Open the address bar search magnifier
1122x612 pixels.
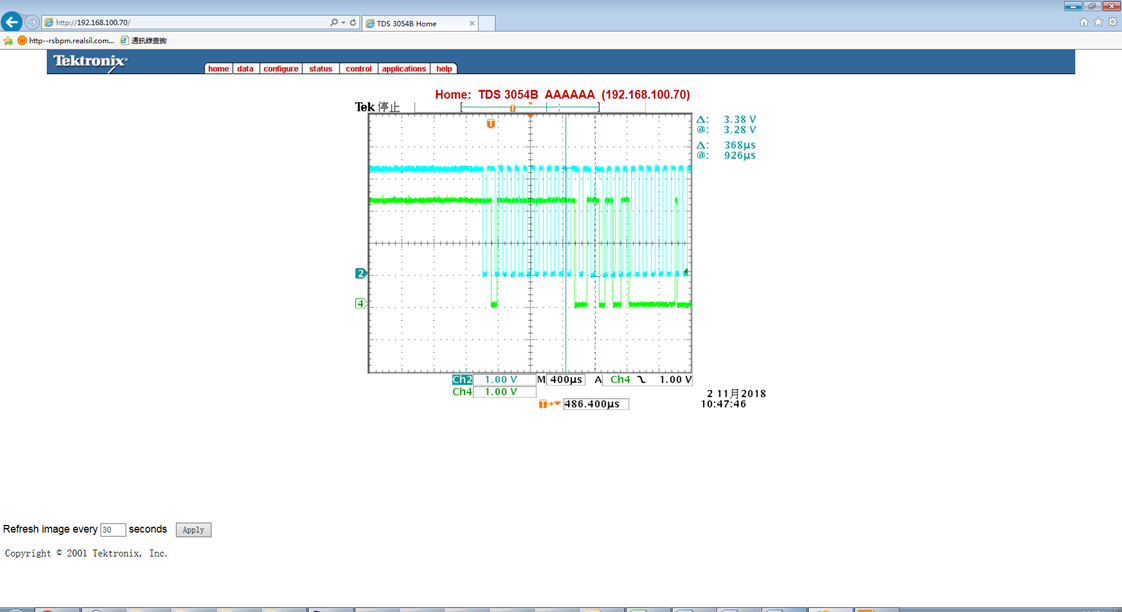(x=333, y=23)
